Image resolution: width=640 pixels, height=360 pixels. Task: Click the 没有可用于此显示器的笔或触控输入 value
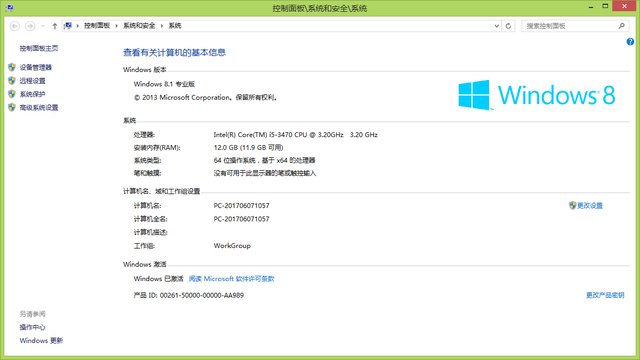[264, 173]
